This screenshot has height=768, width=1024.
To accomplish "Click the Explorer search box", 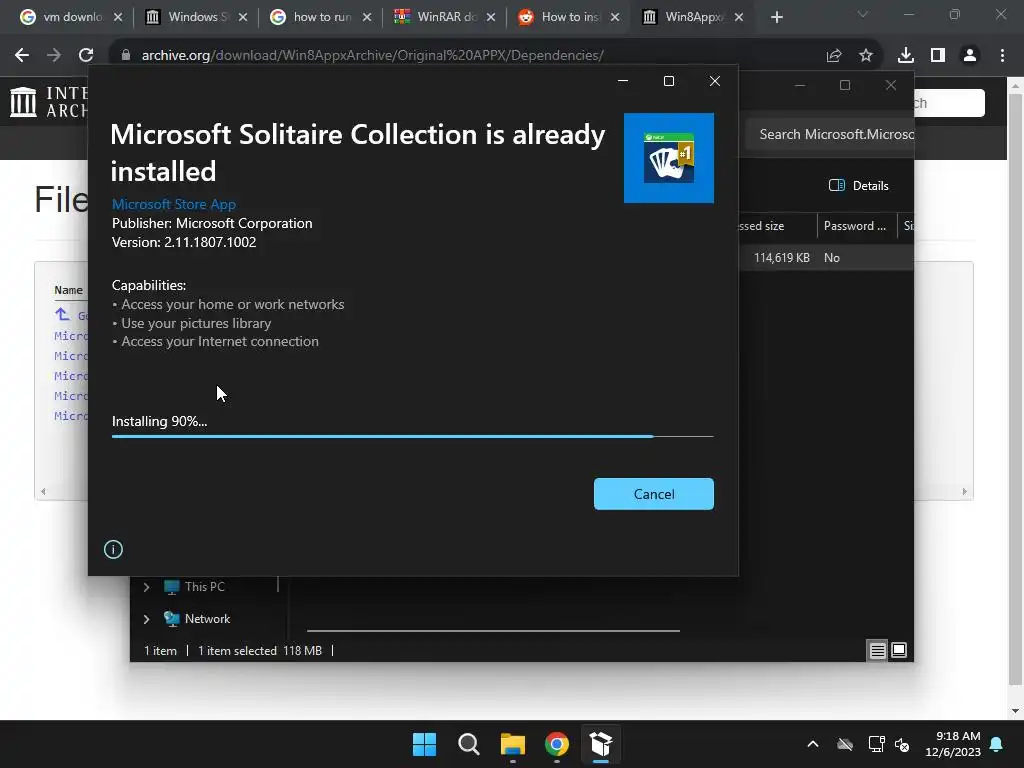I will [831, 135].
